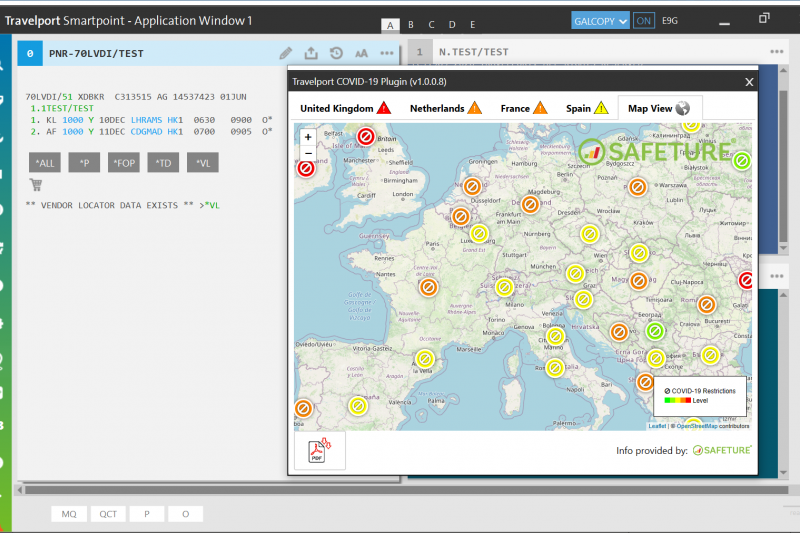The image size is (800, 533).
Task: Switch to work area tab D
Action: pos(452,25)
